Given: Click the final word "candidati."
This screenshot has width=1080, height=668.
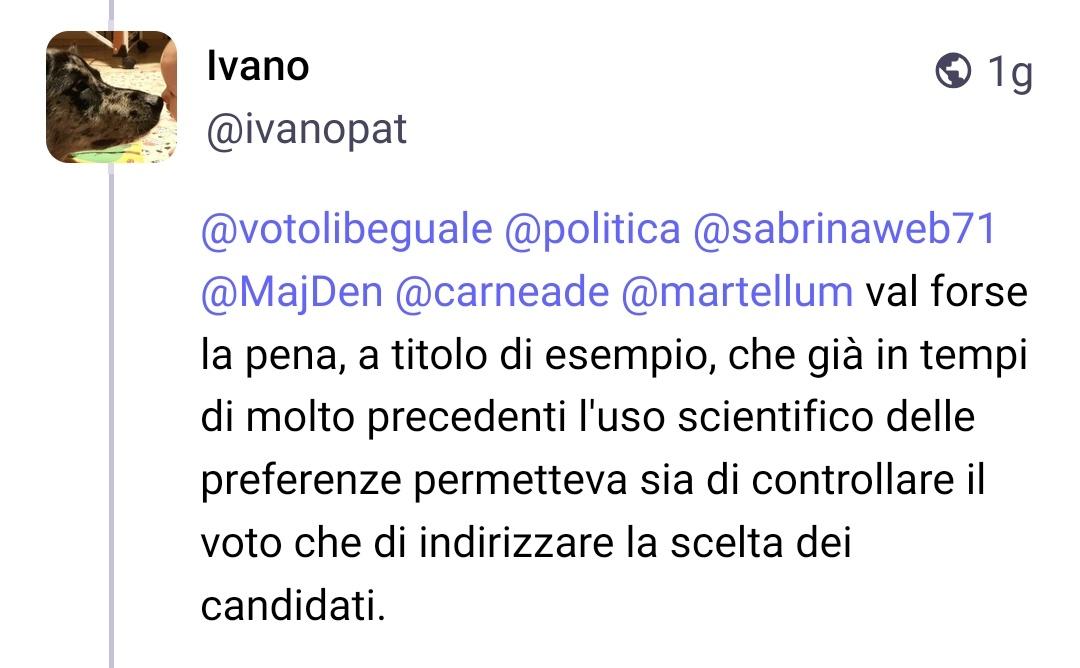Looking at the screenshot, I should coord(293,606).
